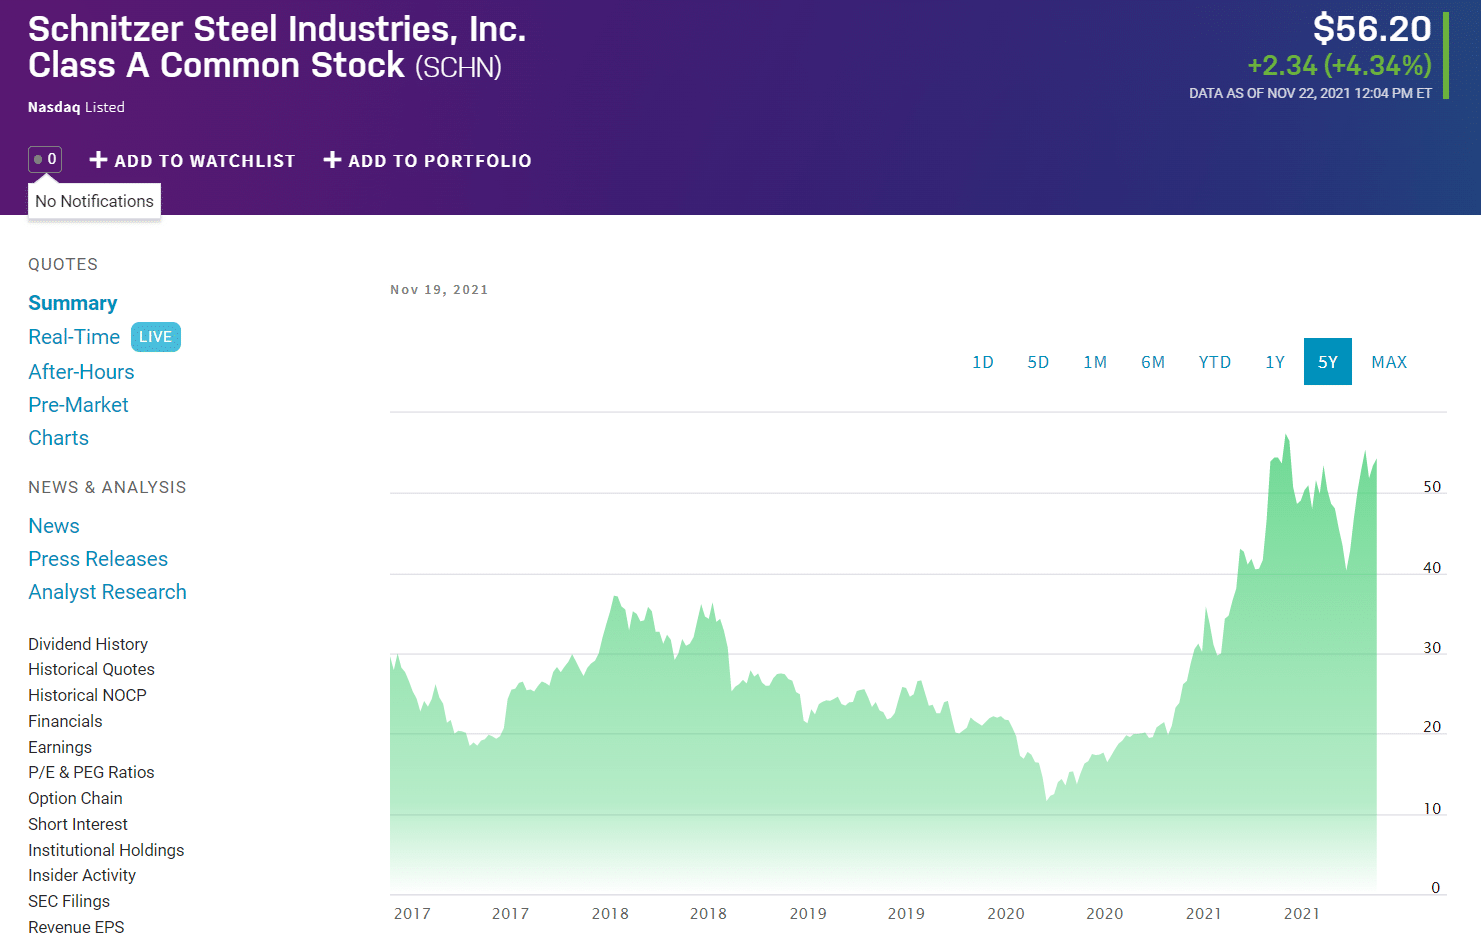Add SCHN to watchlist
The image size is (1481, 952).
point(192,160)
